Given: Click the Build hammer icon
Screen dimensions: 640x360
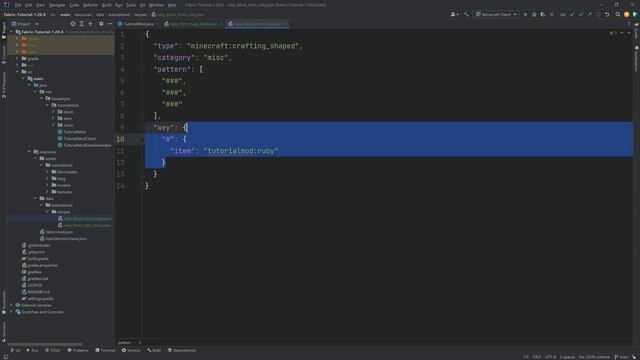Looking at the screenshot, I should click(x=466, y=14).
